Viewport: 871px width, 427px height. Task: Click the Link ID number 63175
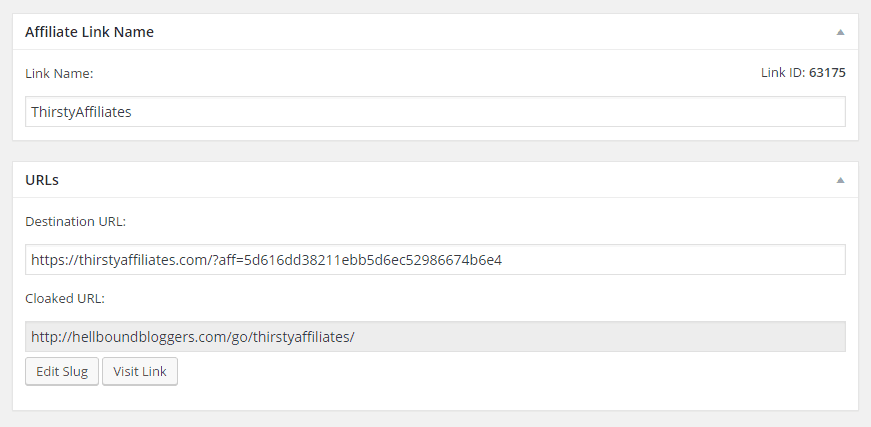827,73
